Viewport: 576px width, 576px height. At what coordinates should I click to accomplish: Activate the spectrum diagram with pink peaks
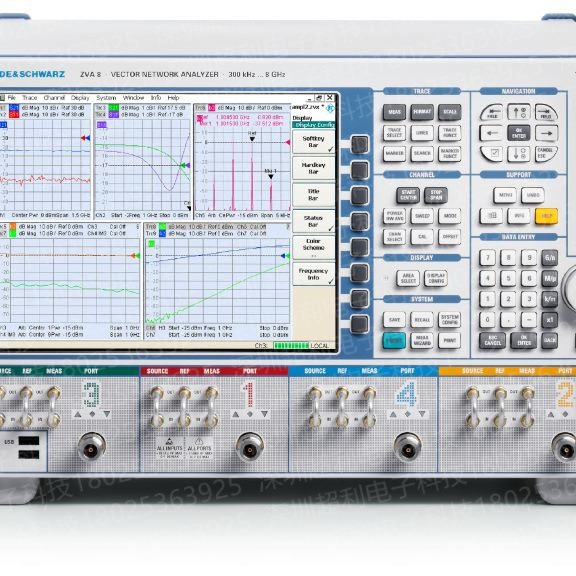(x=242, y=162)
